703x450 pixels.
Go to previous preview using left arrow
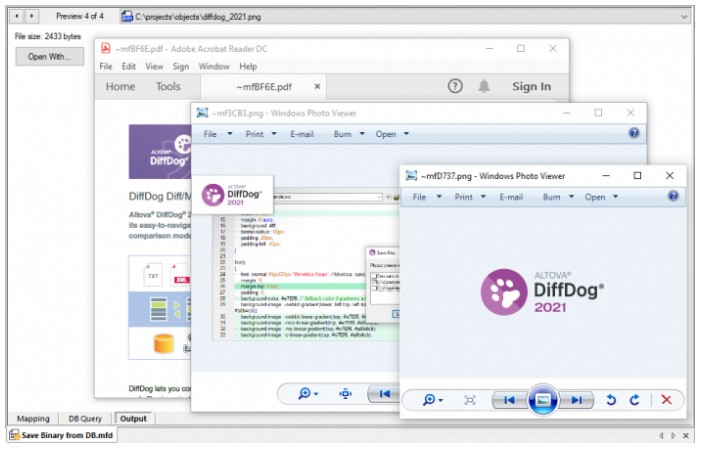[17, 17]
